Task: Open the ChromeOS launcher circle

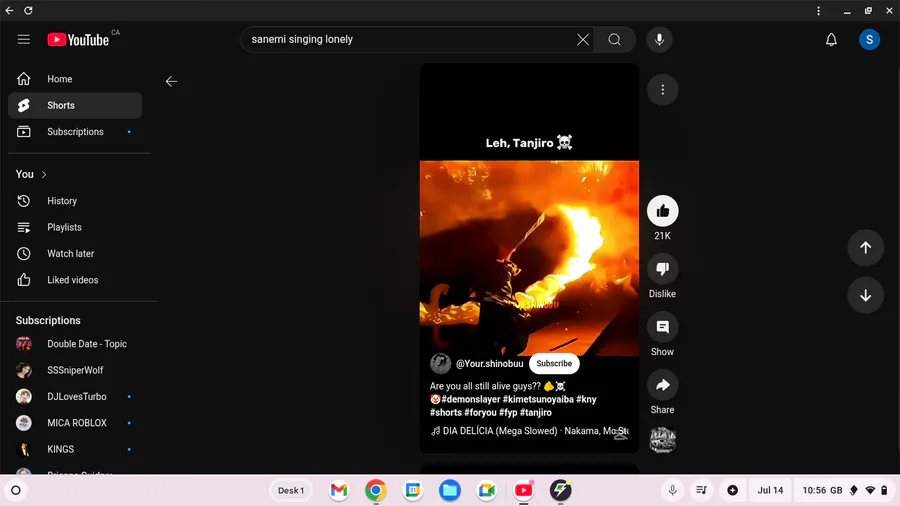Action: (16, 491)
